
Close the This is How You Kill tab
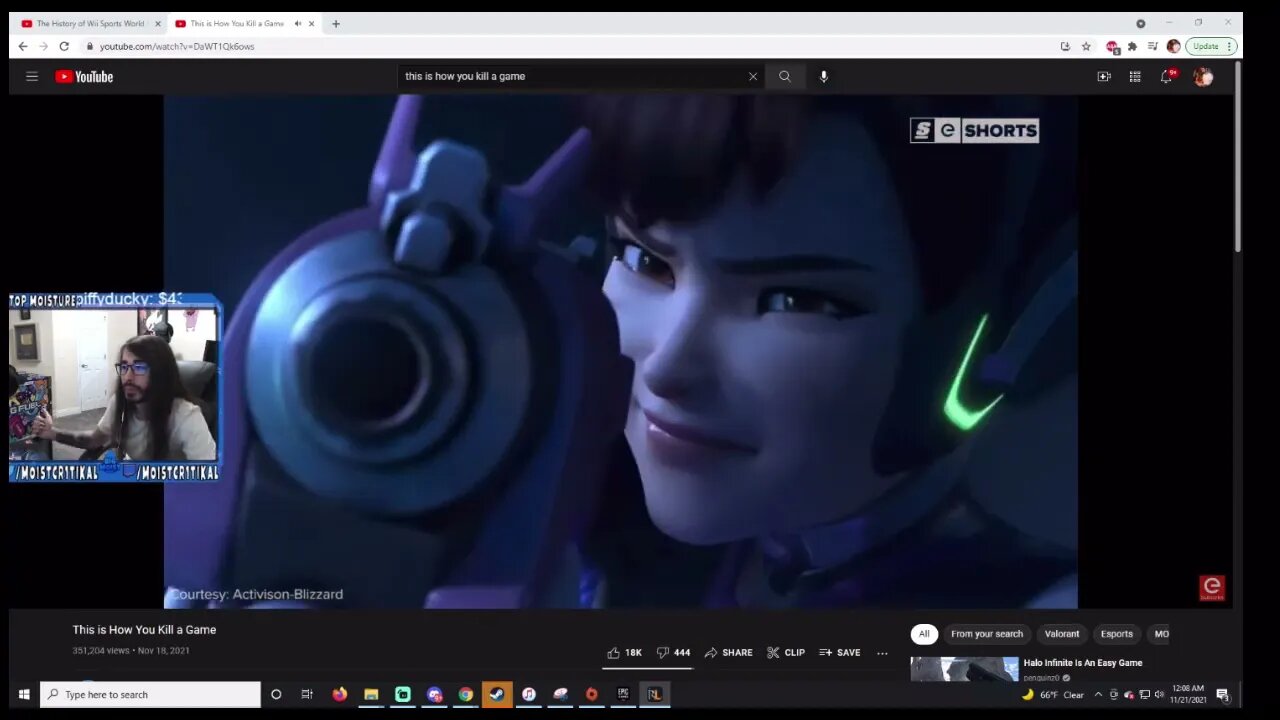pyautogui.click(x=311, y=23)
